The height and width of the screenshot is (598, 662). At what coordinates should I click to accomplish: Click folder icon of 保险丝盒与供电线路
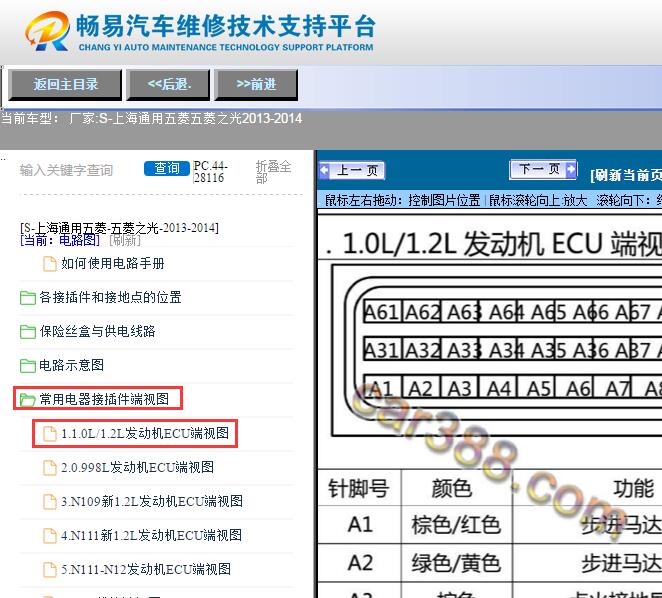click(x=27, y=332)
